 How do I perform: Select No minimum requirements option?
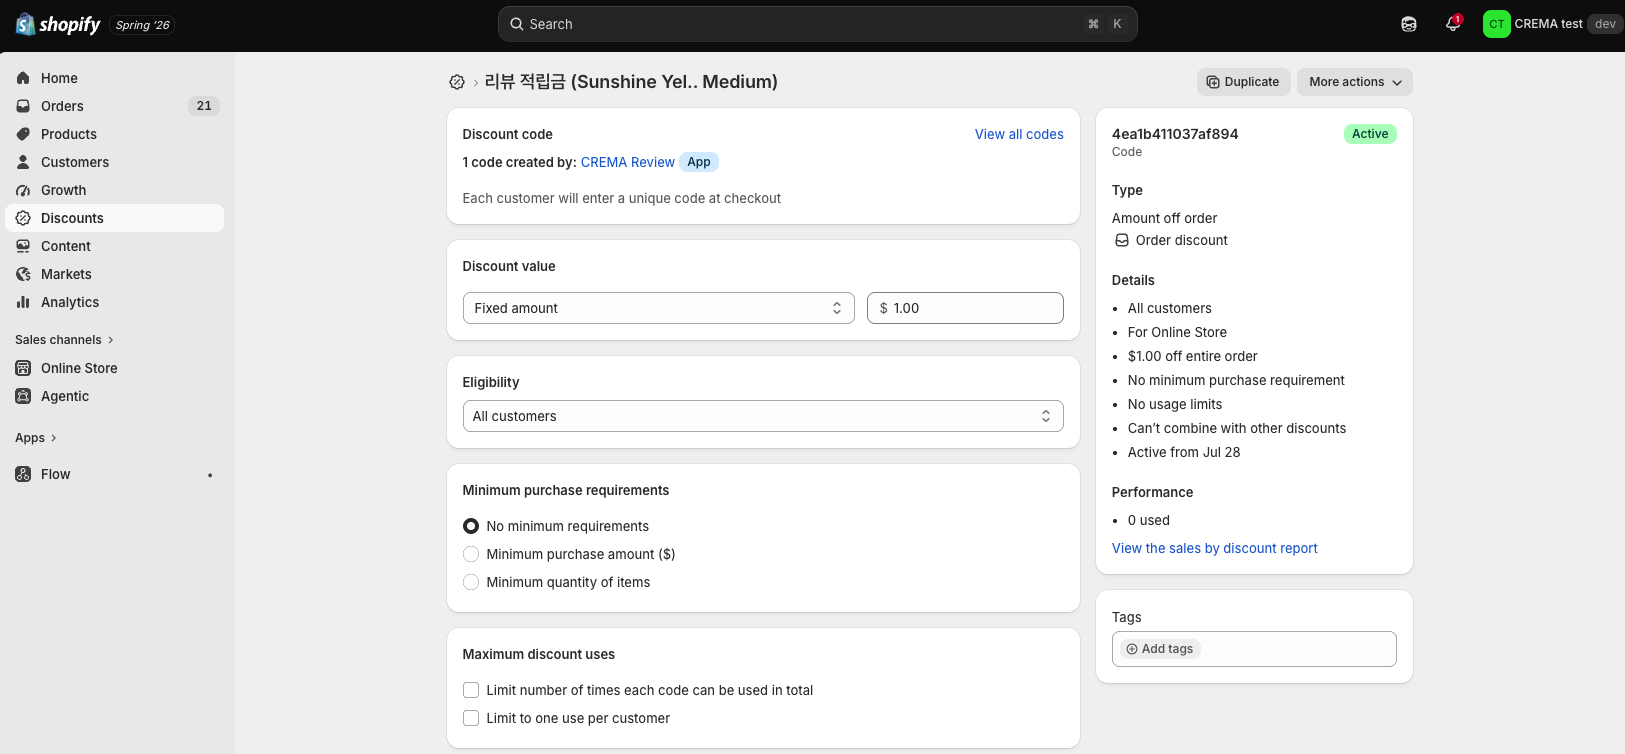(471, 526)
